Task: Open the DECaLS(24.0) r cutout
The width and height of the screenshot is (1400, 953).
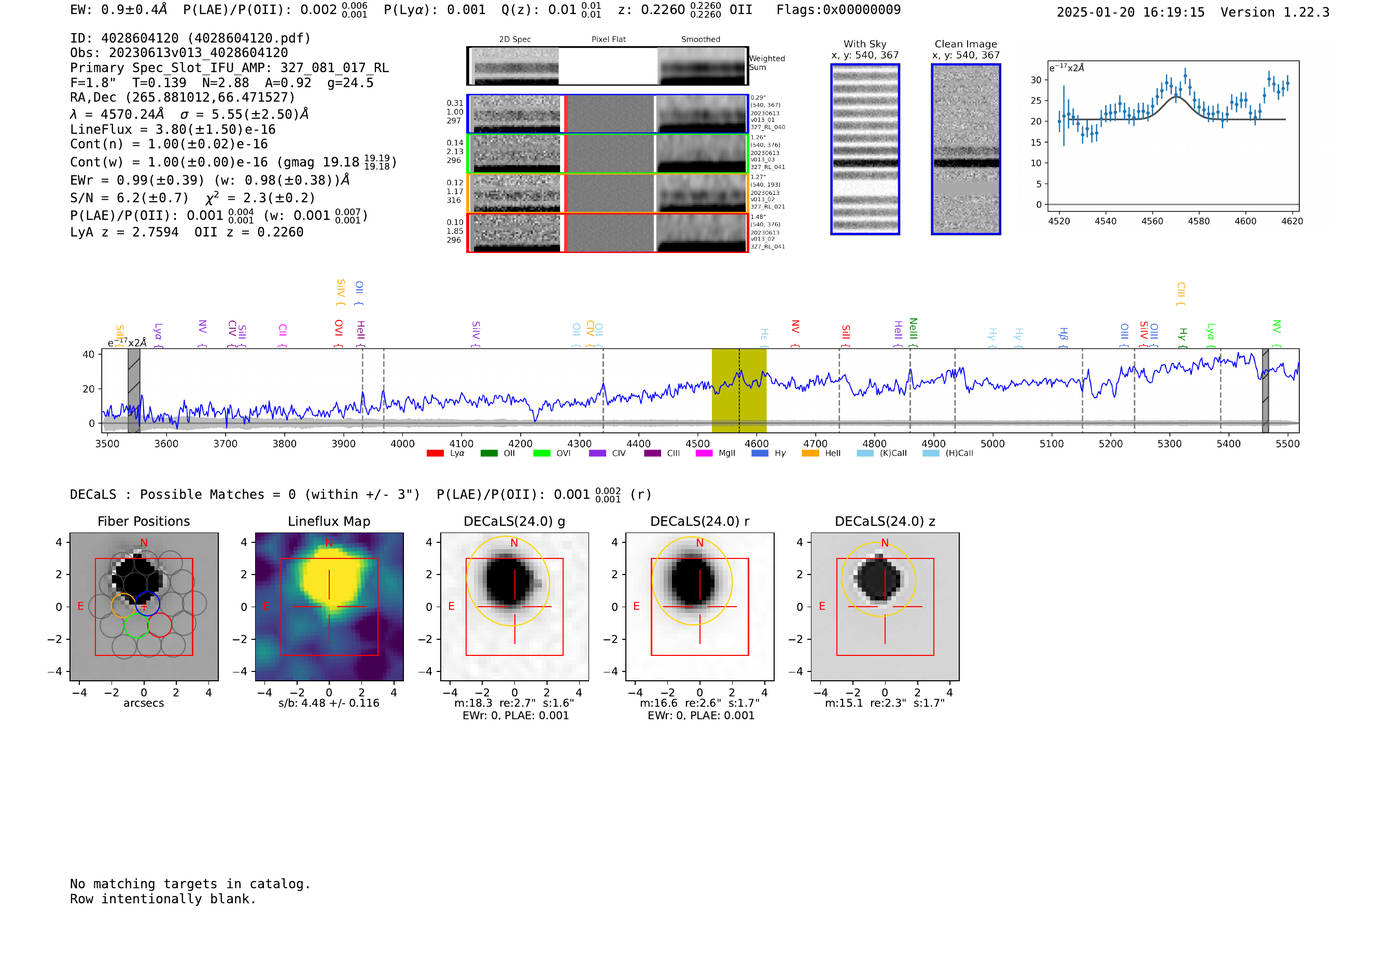Action: (700, 608)
